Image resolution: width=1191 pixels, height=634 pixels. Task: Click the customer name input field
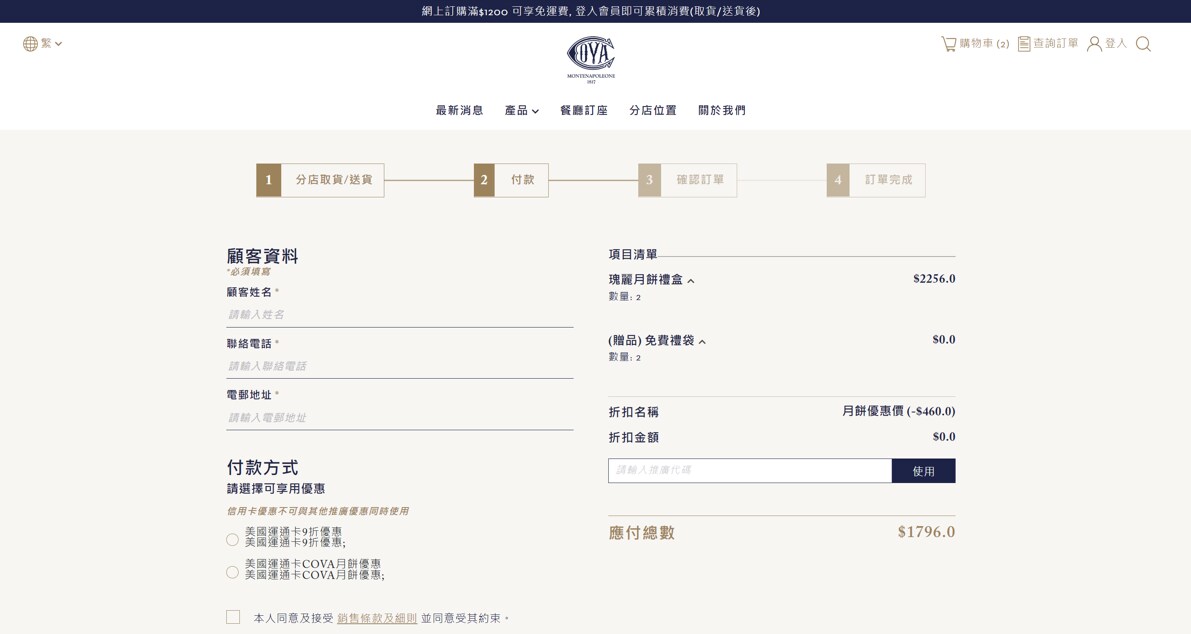(399, 315)
